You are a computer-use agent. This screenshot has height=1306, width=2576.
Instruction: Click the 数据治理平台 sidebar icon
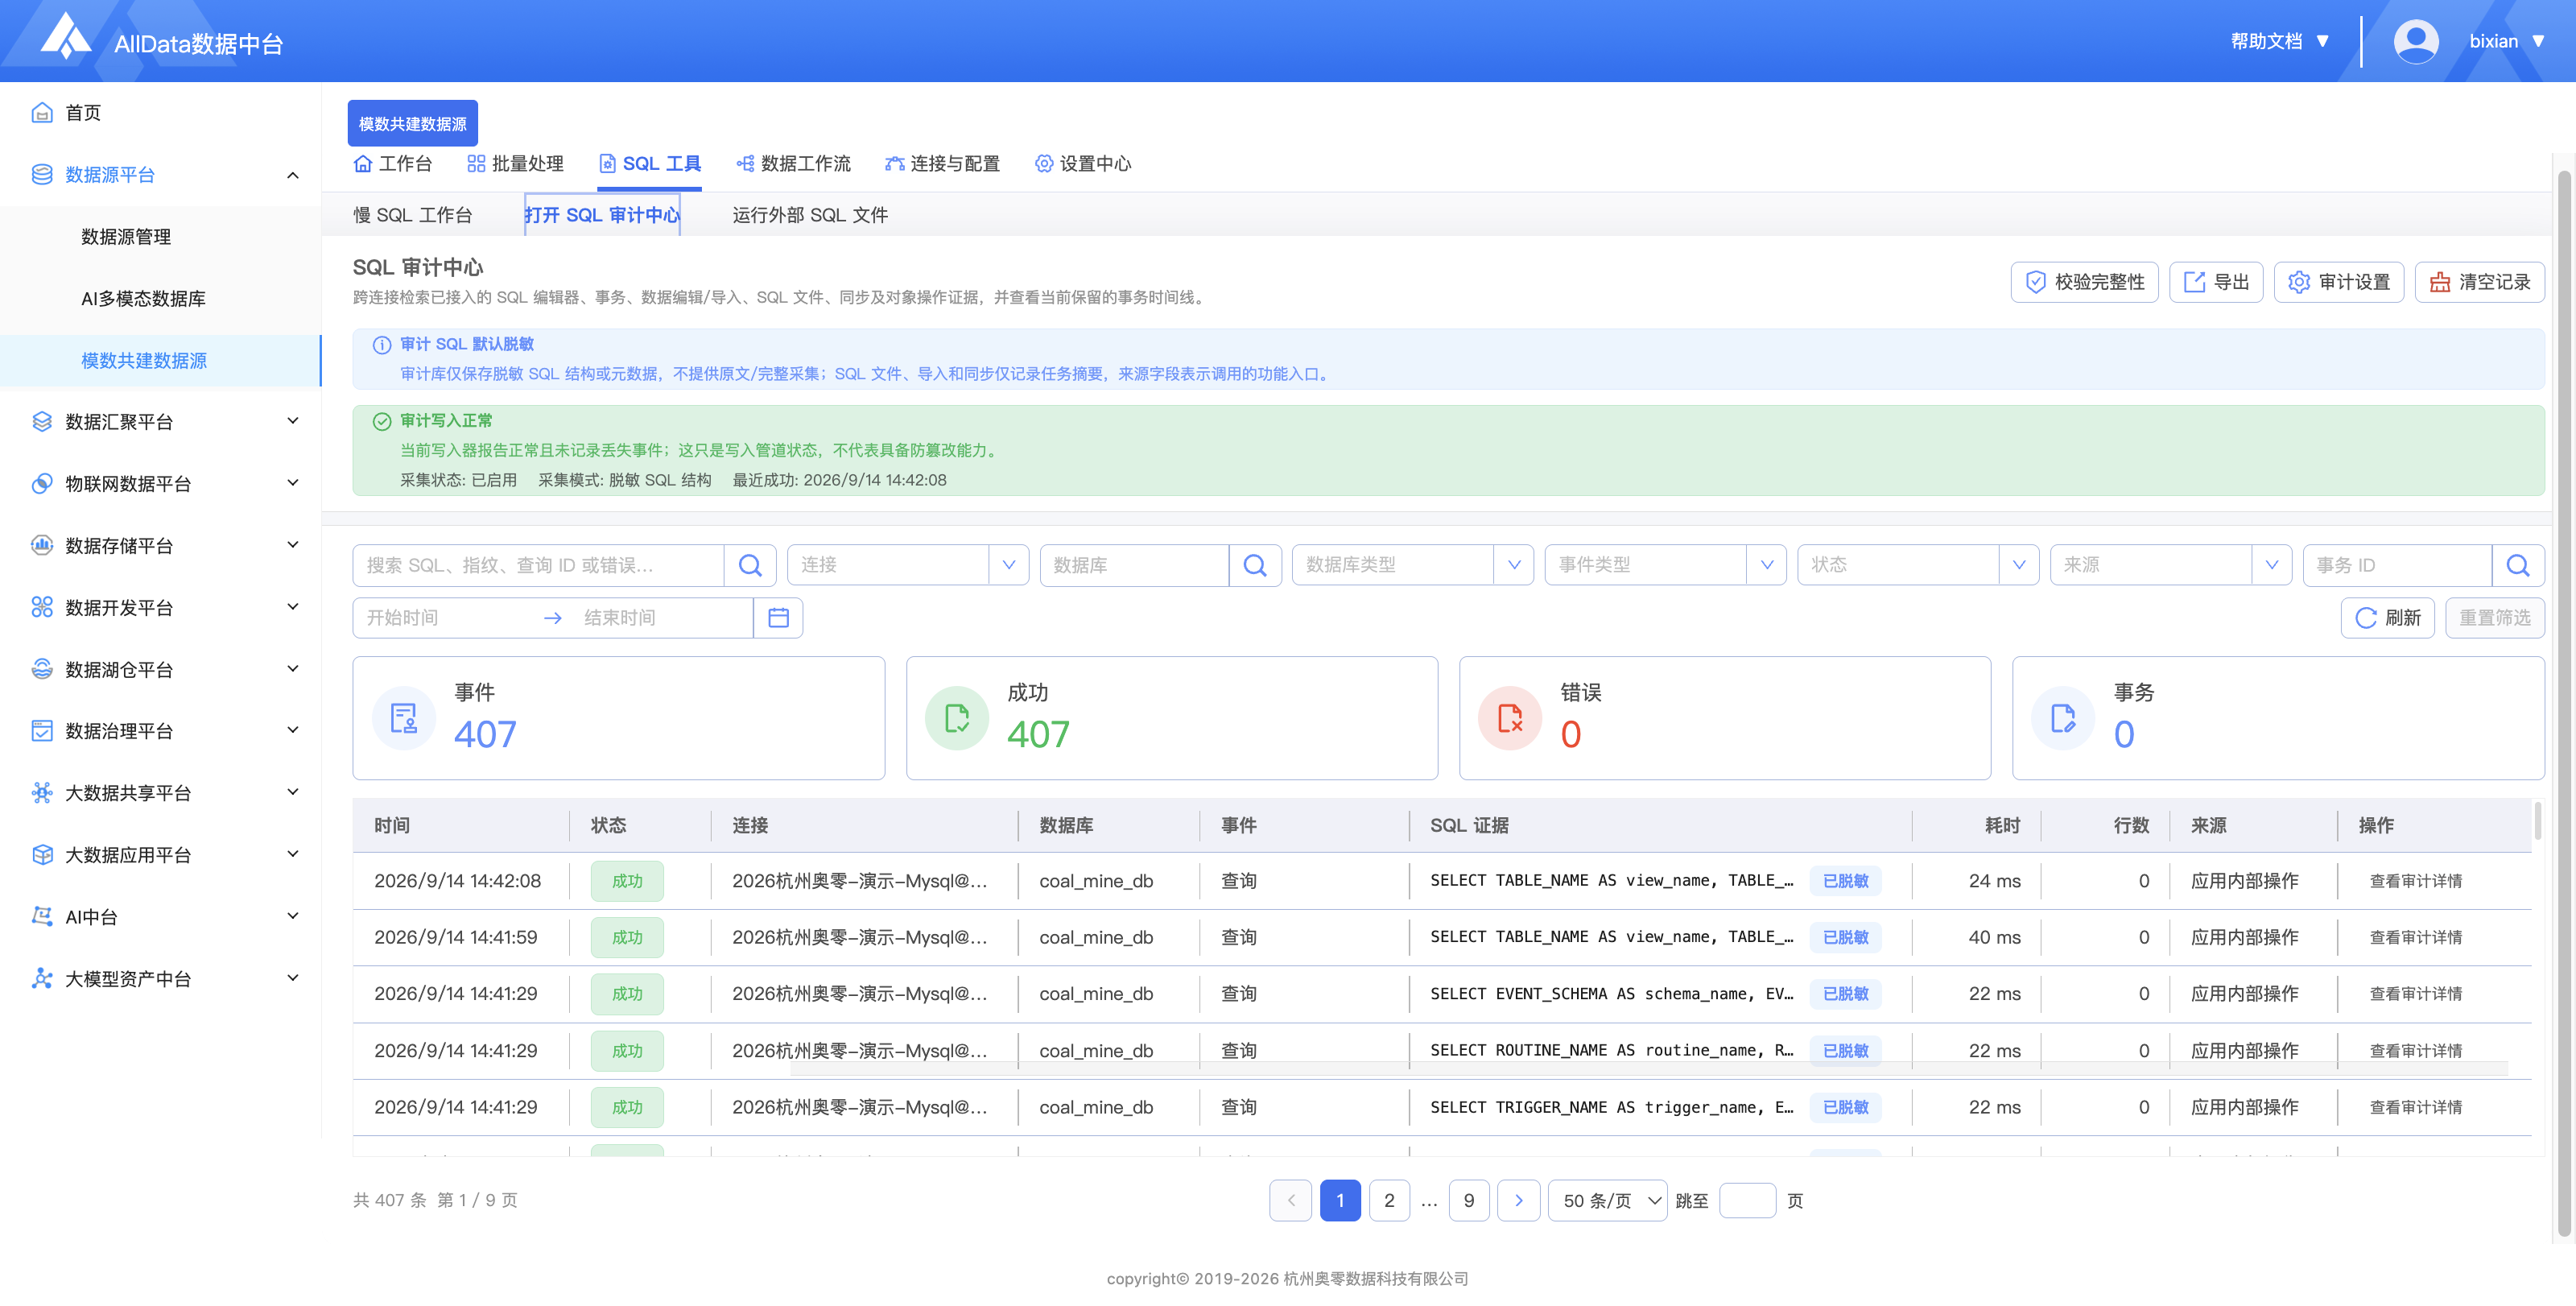pos(42,730)
